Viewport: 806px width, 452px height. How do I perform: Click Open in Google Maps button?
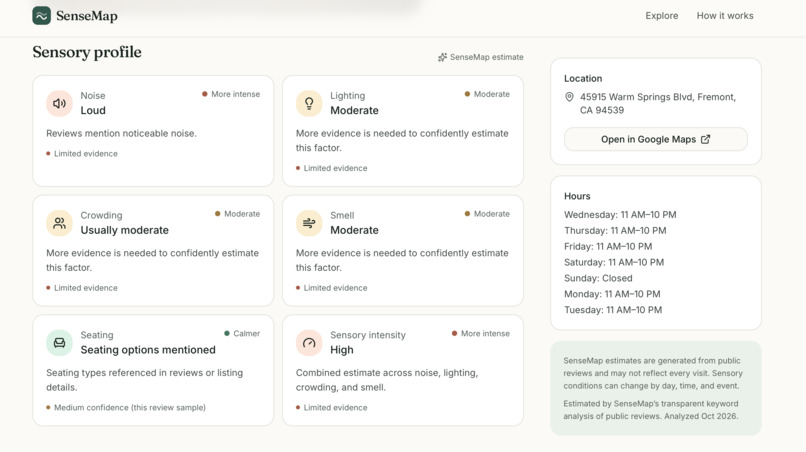coord(655,139)
